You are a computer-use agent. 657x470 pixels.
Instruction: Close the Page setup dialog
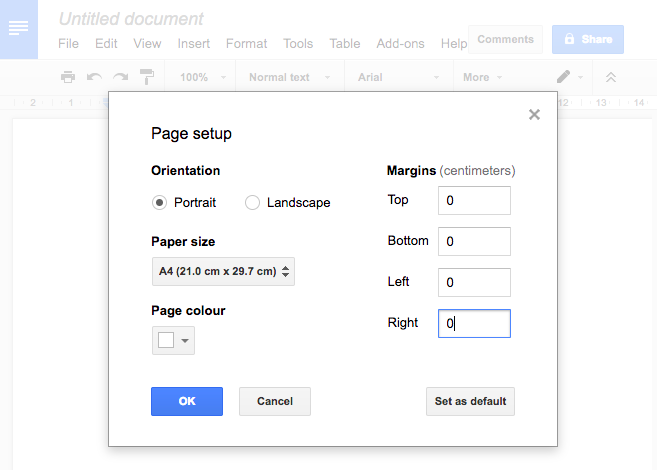(534, 115)
